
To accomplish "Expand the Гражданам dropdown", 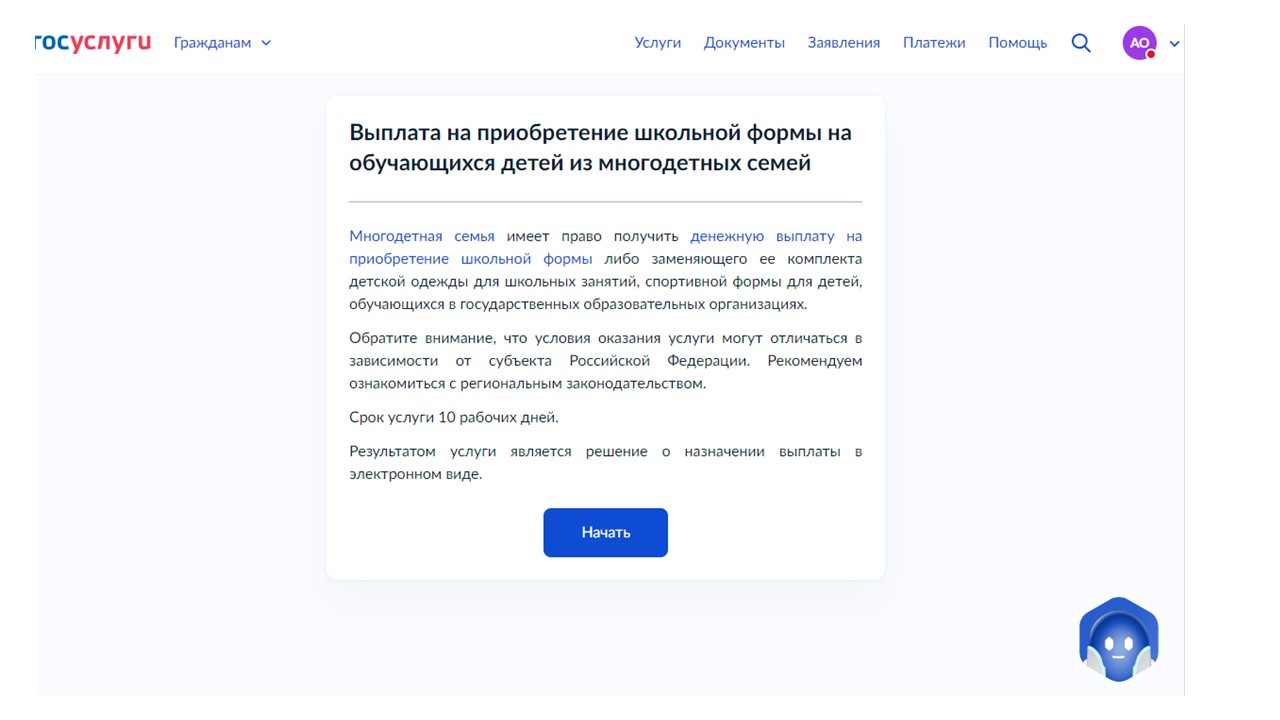I will point(222,42).
